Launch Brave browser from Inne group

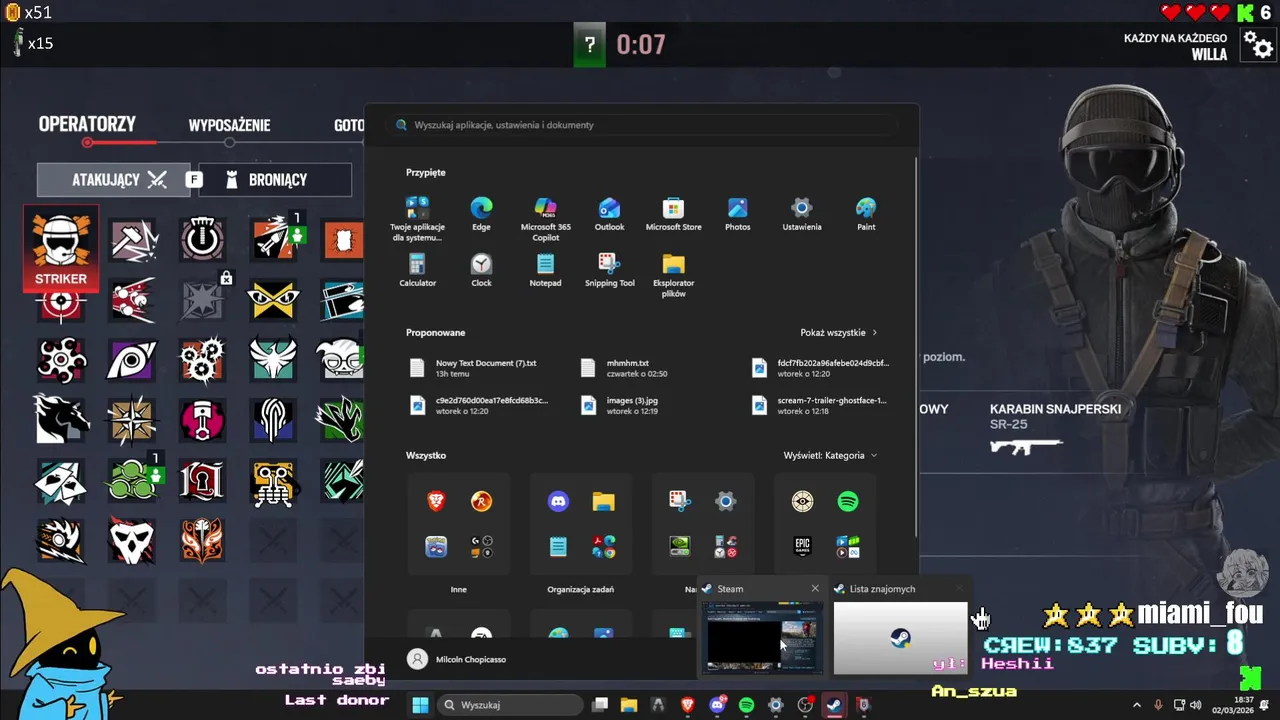click(x=436, y=502)
